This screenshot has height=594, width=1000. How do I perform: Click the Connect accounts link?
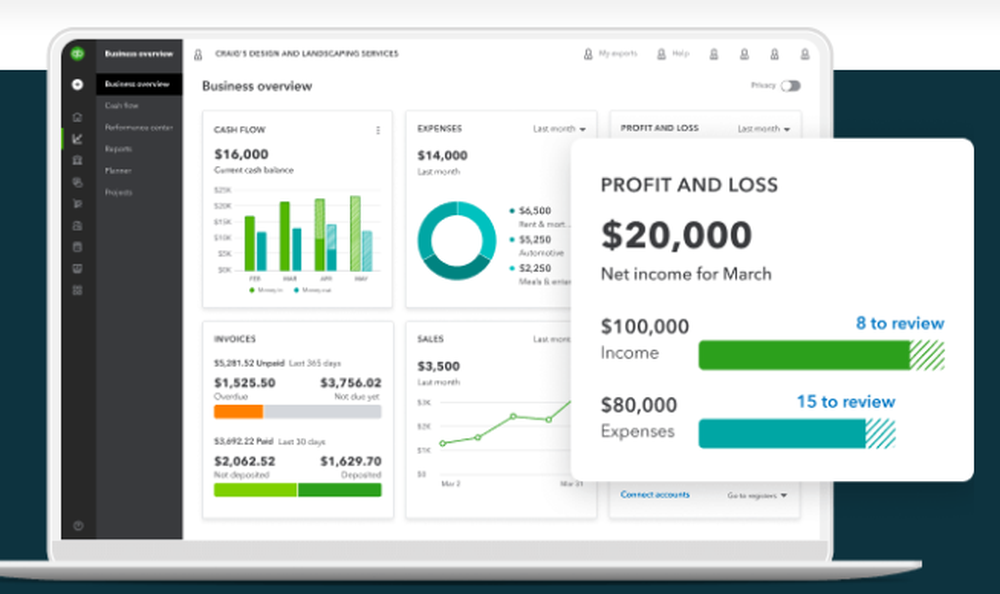coord(655,494)
